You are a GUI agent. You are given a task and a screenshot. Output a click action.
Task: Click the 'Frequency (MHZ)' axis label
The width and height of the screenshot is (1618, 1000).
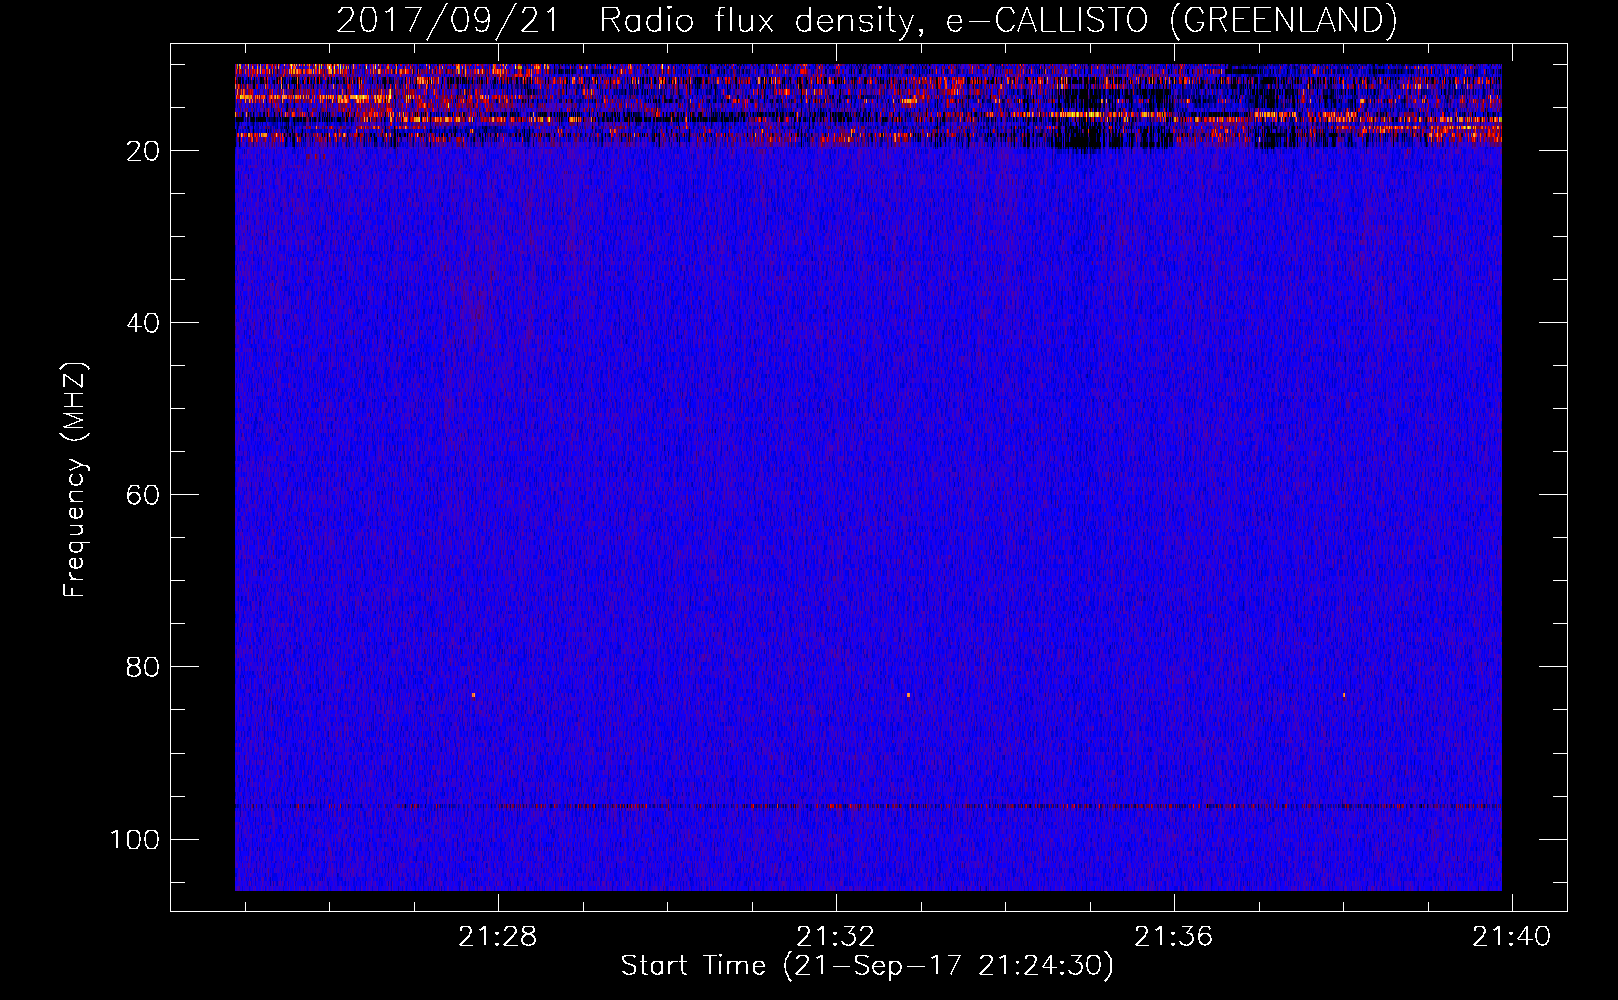point(75,479)
